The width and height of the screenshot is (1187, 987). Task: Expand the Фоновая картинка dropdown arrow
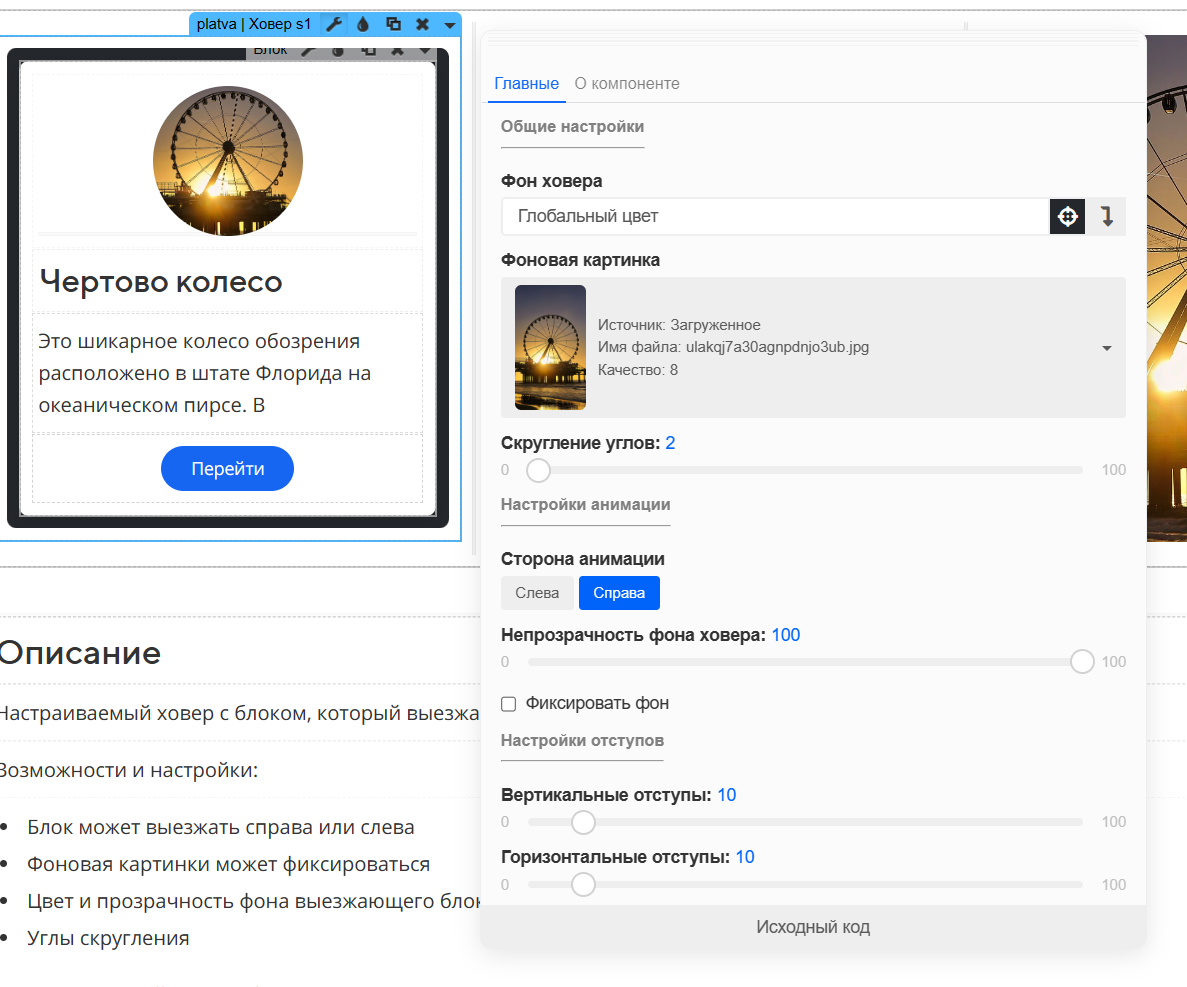(x=1107, y=348)
